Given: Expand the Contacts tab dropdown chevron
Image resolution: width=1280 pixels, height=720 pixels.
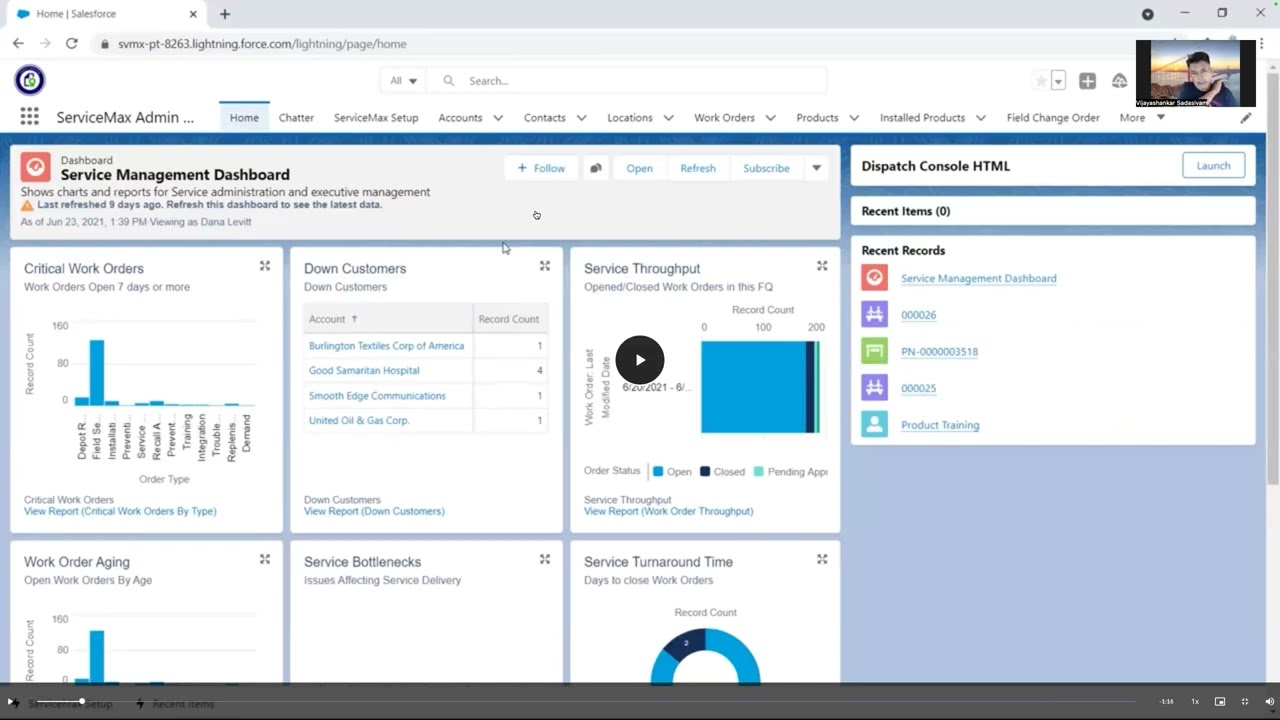Looking at the screenshot, I should coord(582,118).
